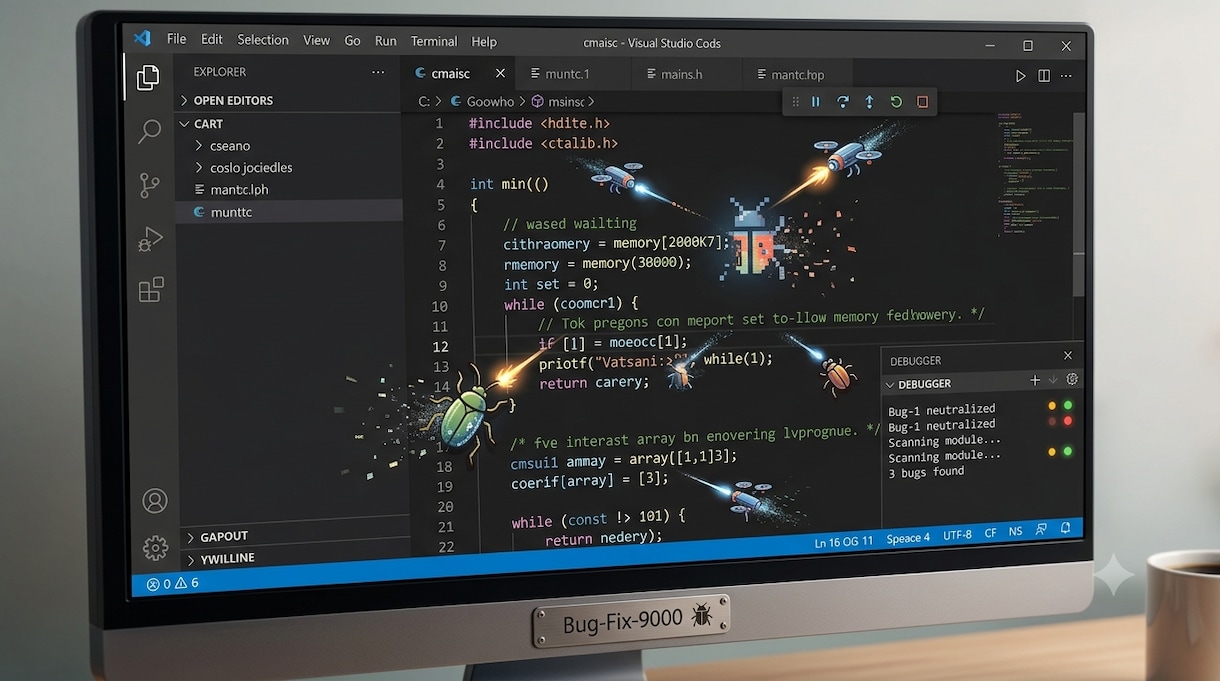Viewport: 1220px width, 681px height.
Task: Stop debugging with the red square
Action: coord(923,102)
